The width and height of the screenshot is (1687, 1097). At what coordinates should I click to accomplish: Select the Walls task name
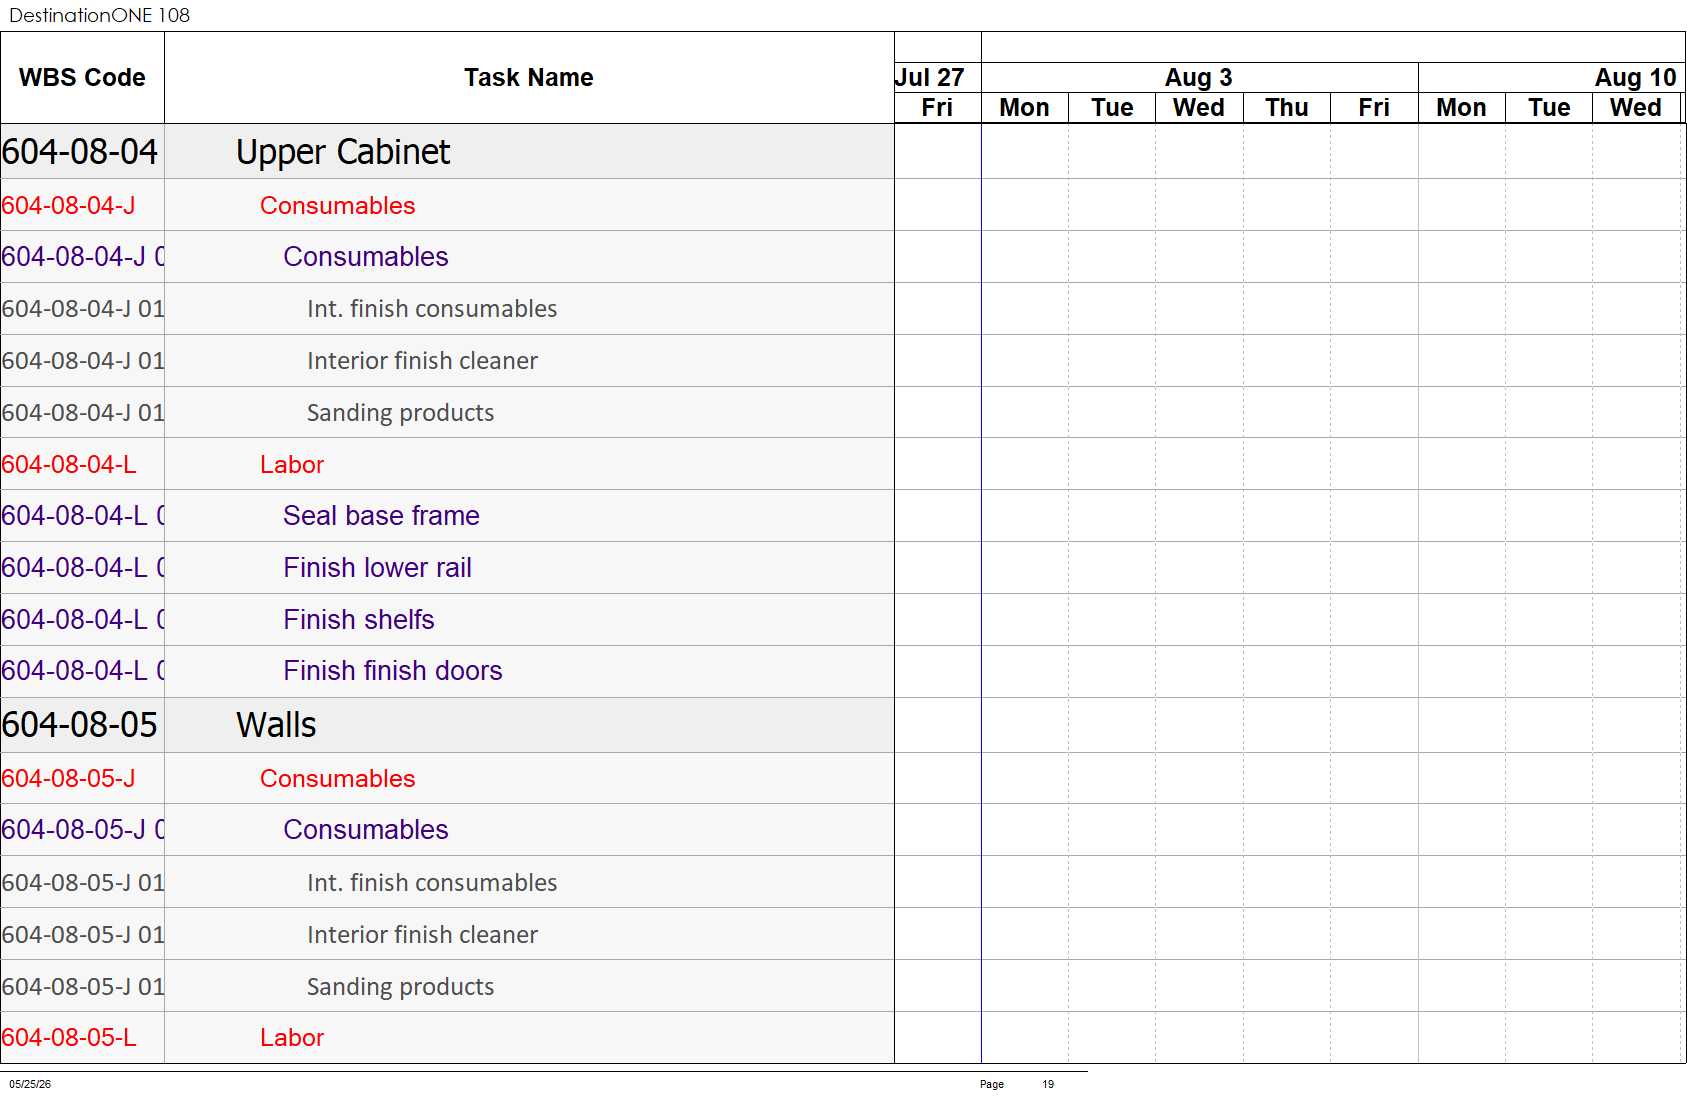(x=276, y=725)
